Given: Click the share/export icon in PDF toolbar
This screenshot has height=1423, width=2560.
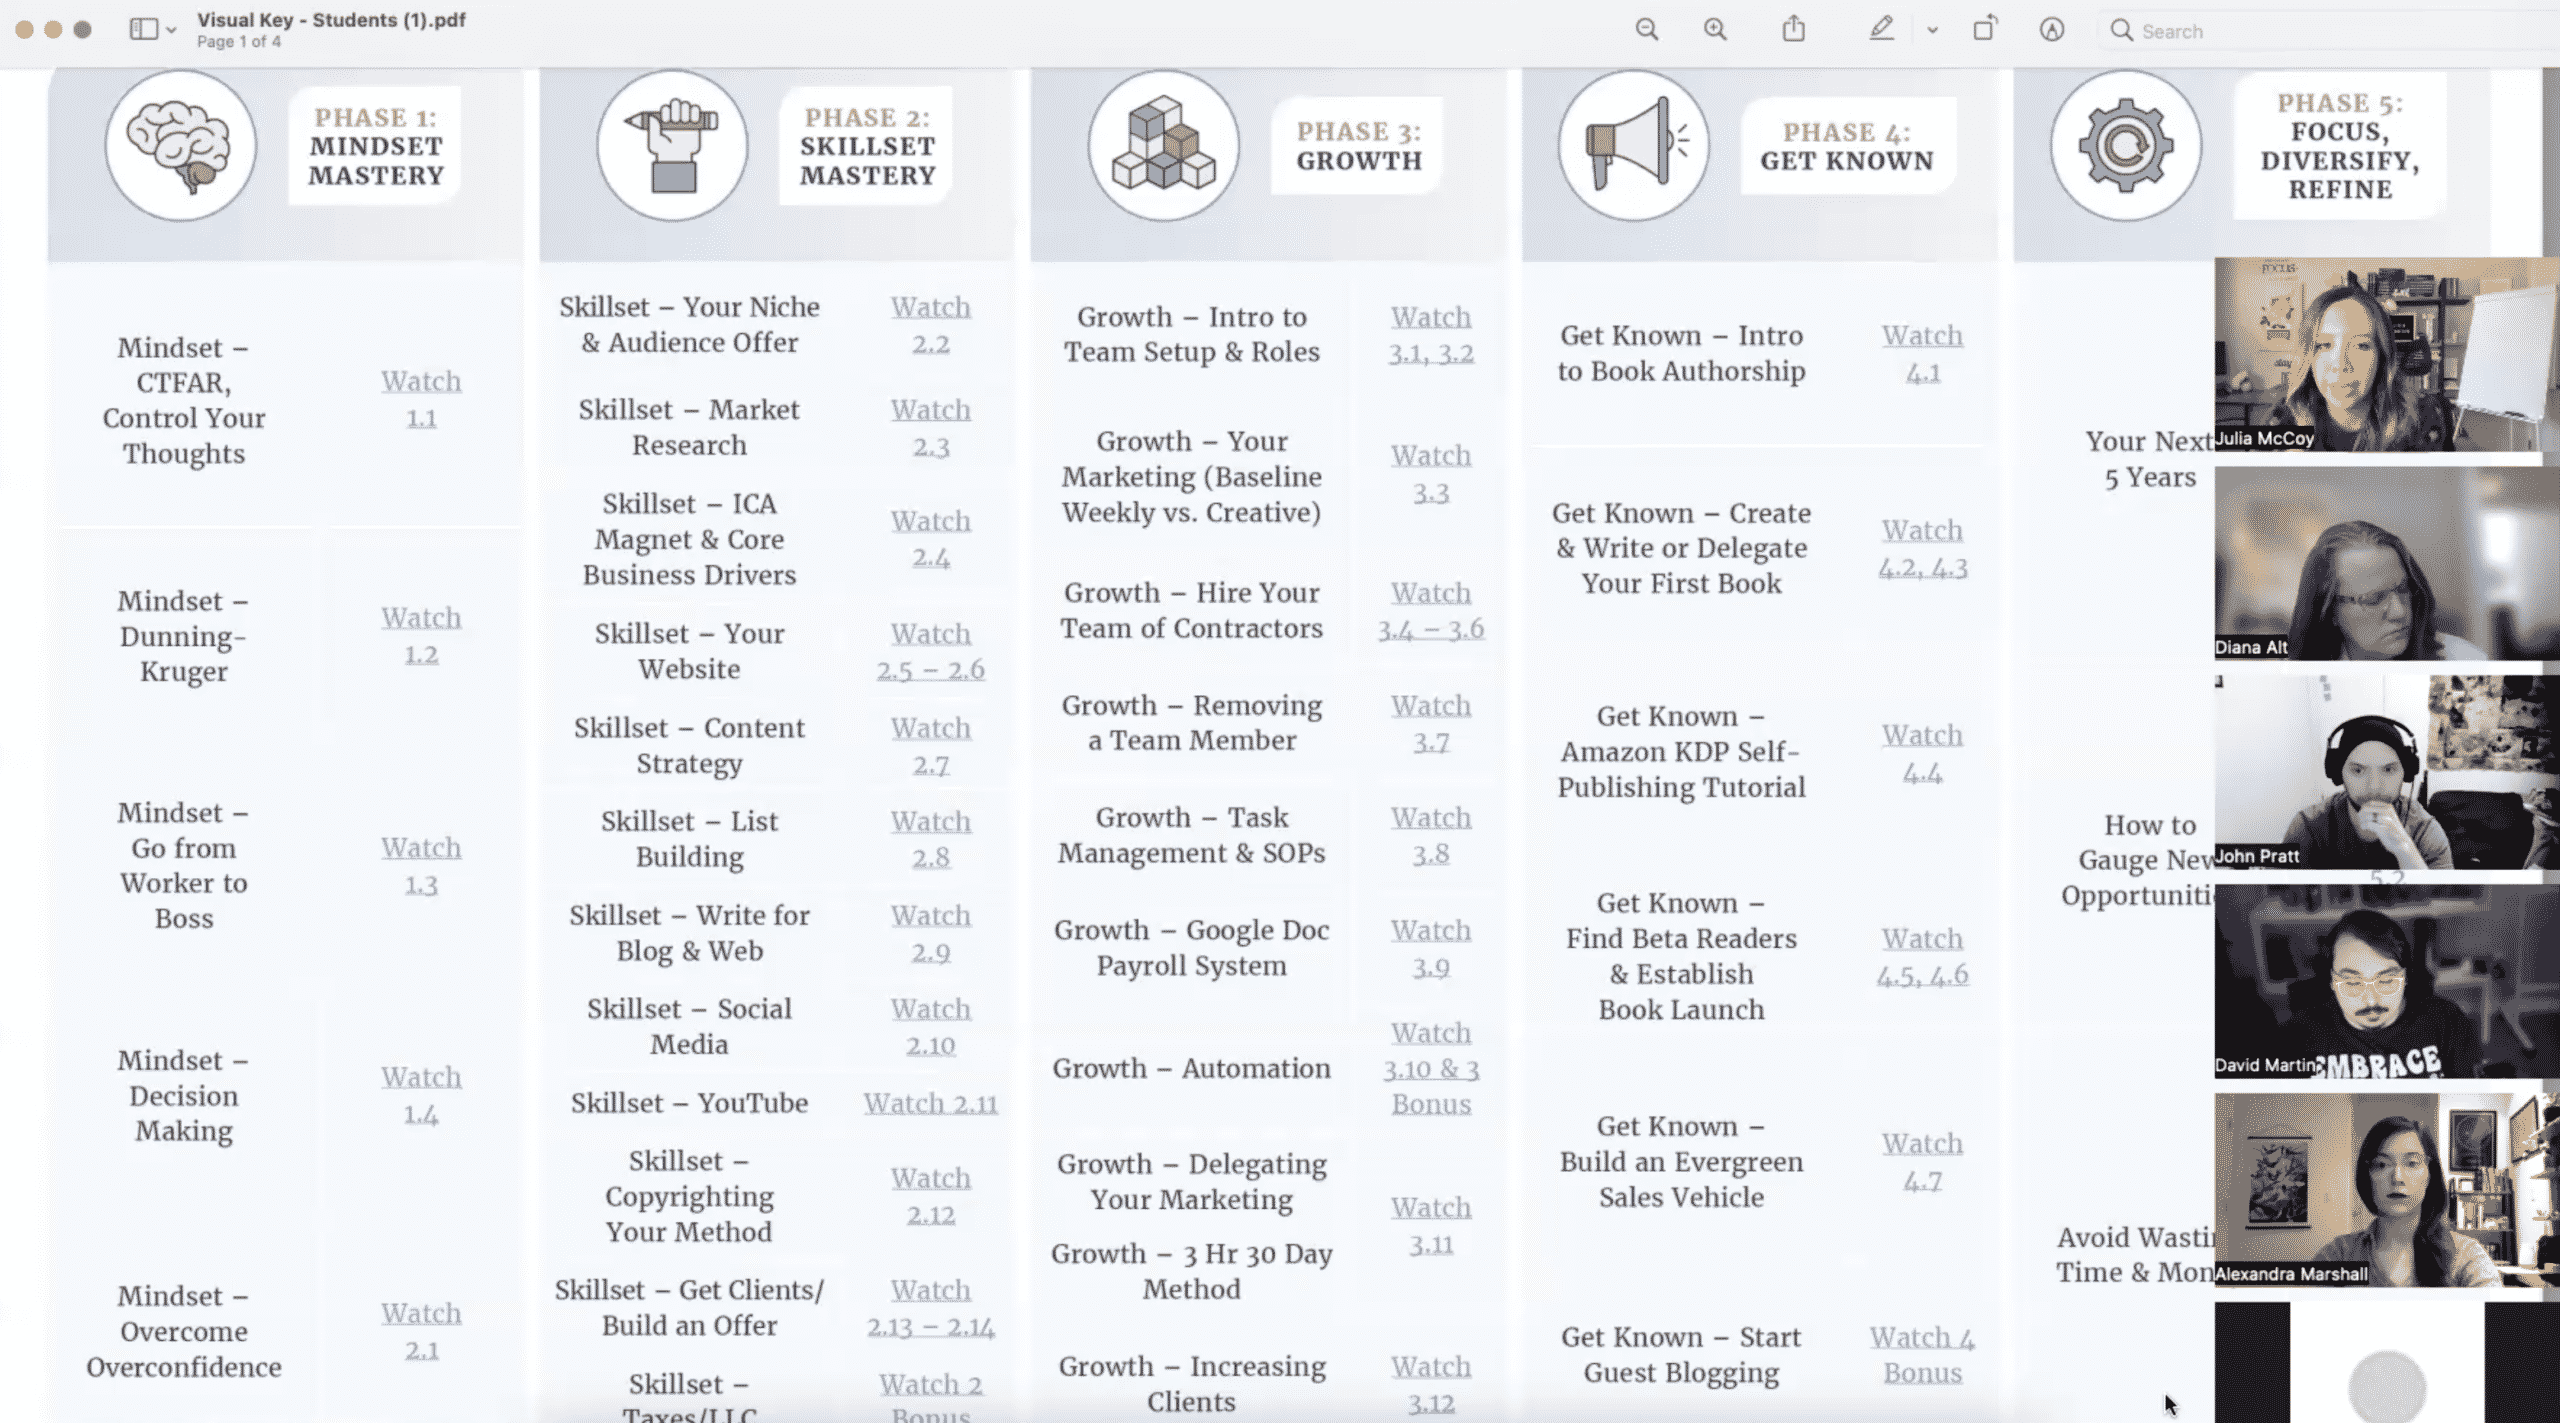Looking at the screenshot, I should pos(1794,30).
